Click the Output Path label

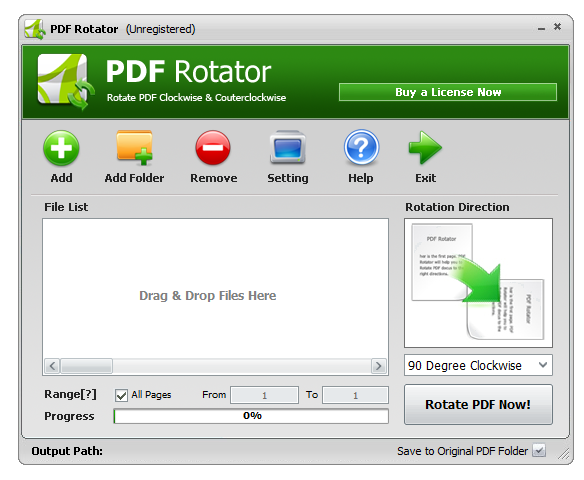(67, 451)
